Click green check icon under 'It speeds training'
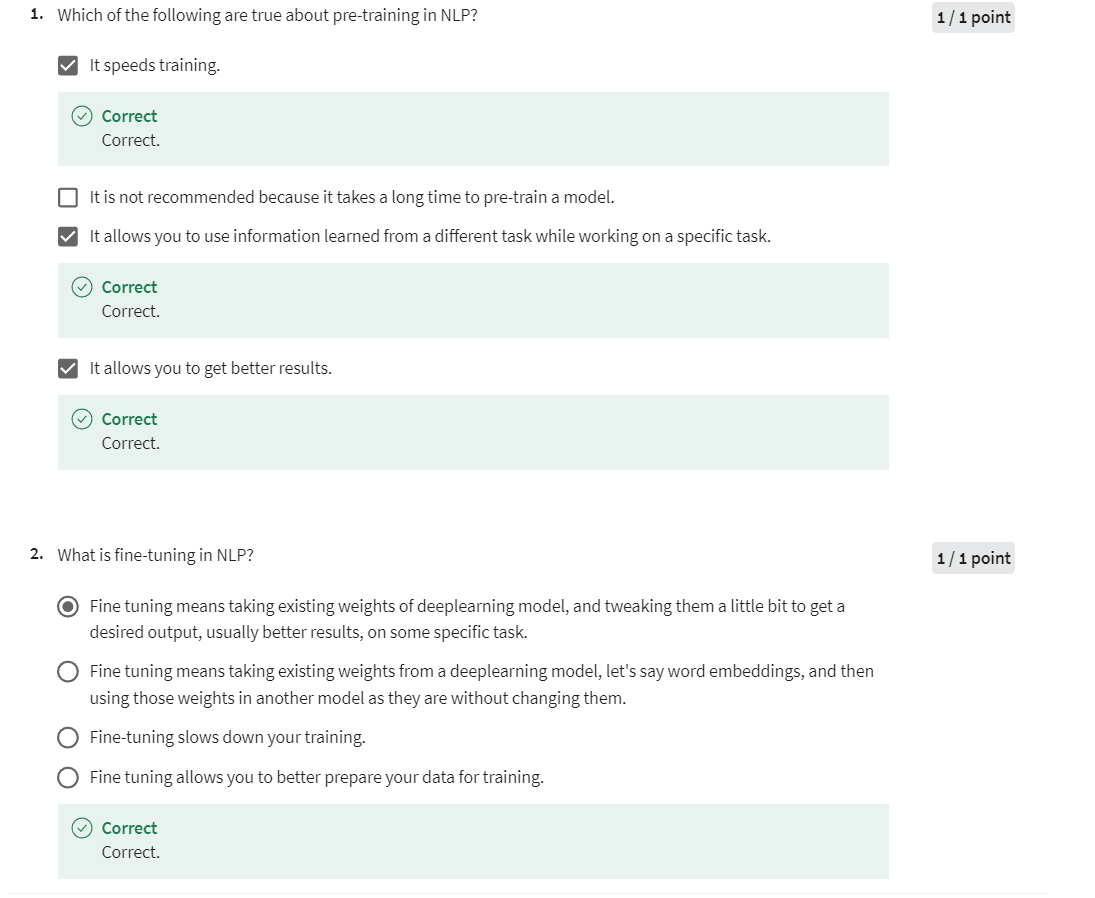This screenshot has width=1095, height=898. (x=82, y=116)
